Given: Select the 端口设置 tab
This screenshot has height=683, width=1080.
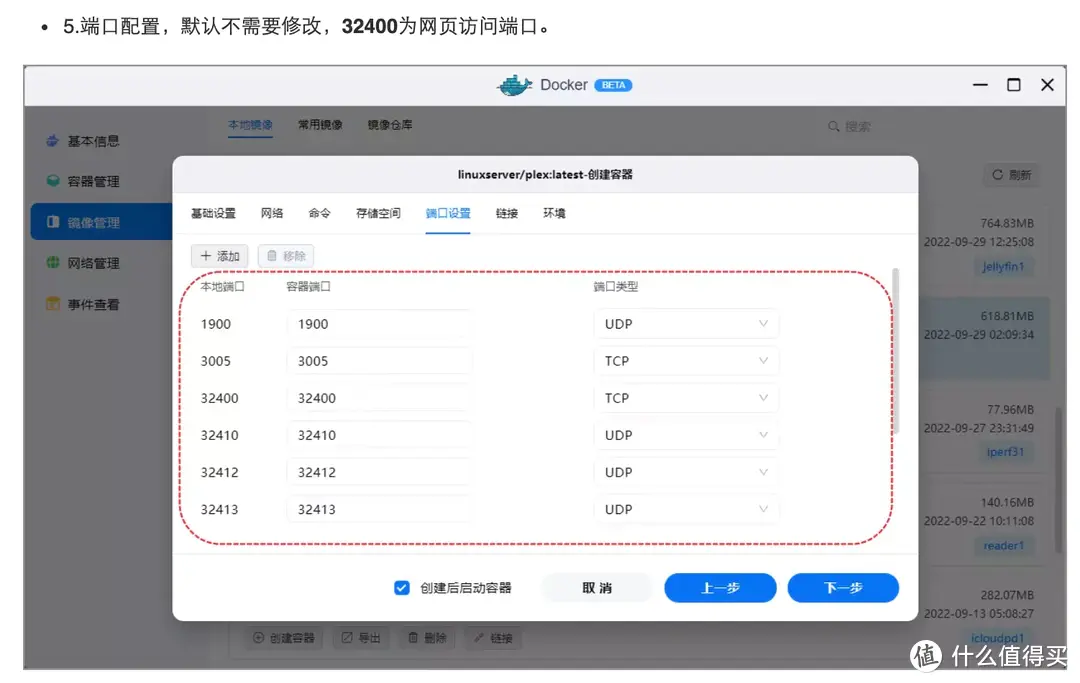Looking at the screenshot, I should [x=448, y=213].
